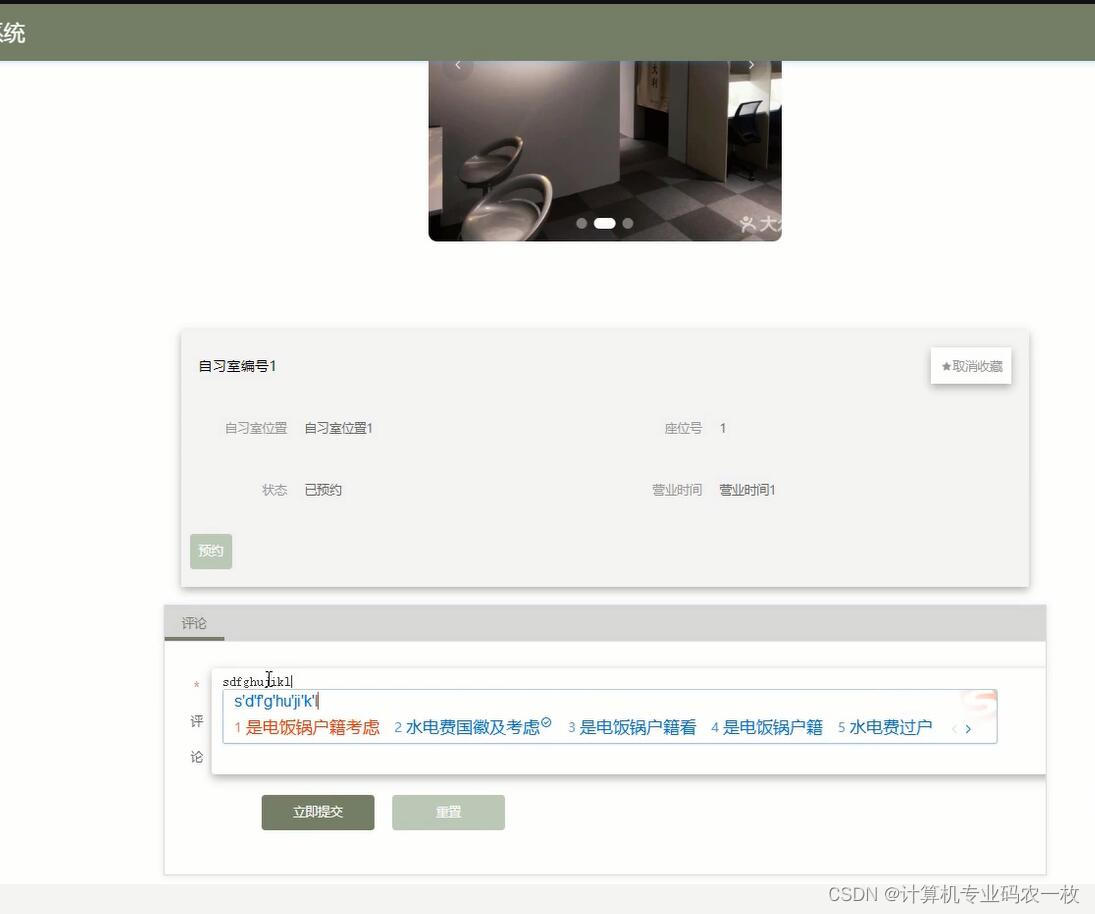Click the text cursor icon in pinyin preedit line
The width and height of the screenshot is (1095, 914).
(268, 678)
